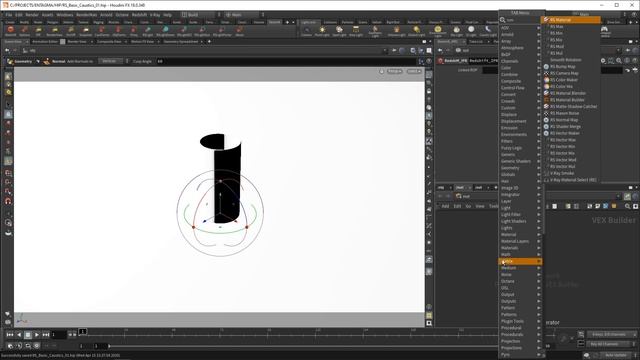Switch to the Animation Editor tab
This screenshot has height=360, width=640.
click(45, 42)
